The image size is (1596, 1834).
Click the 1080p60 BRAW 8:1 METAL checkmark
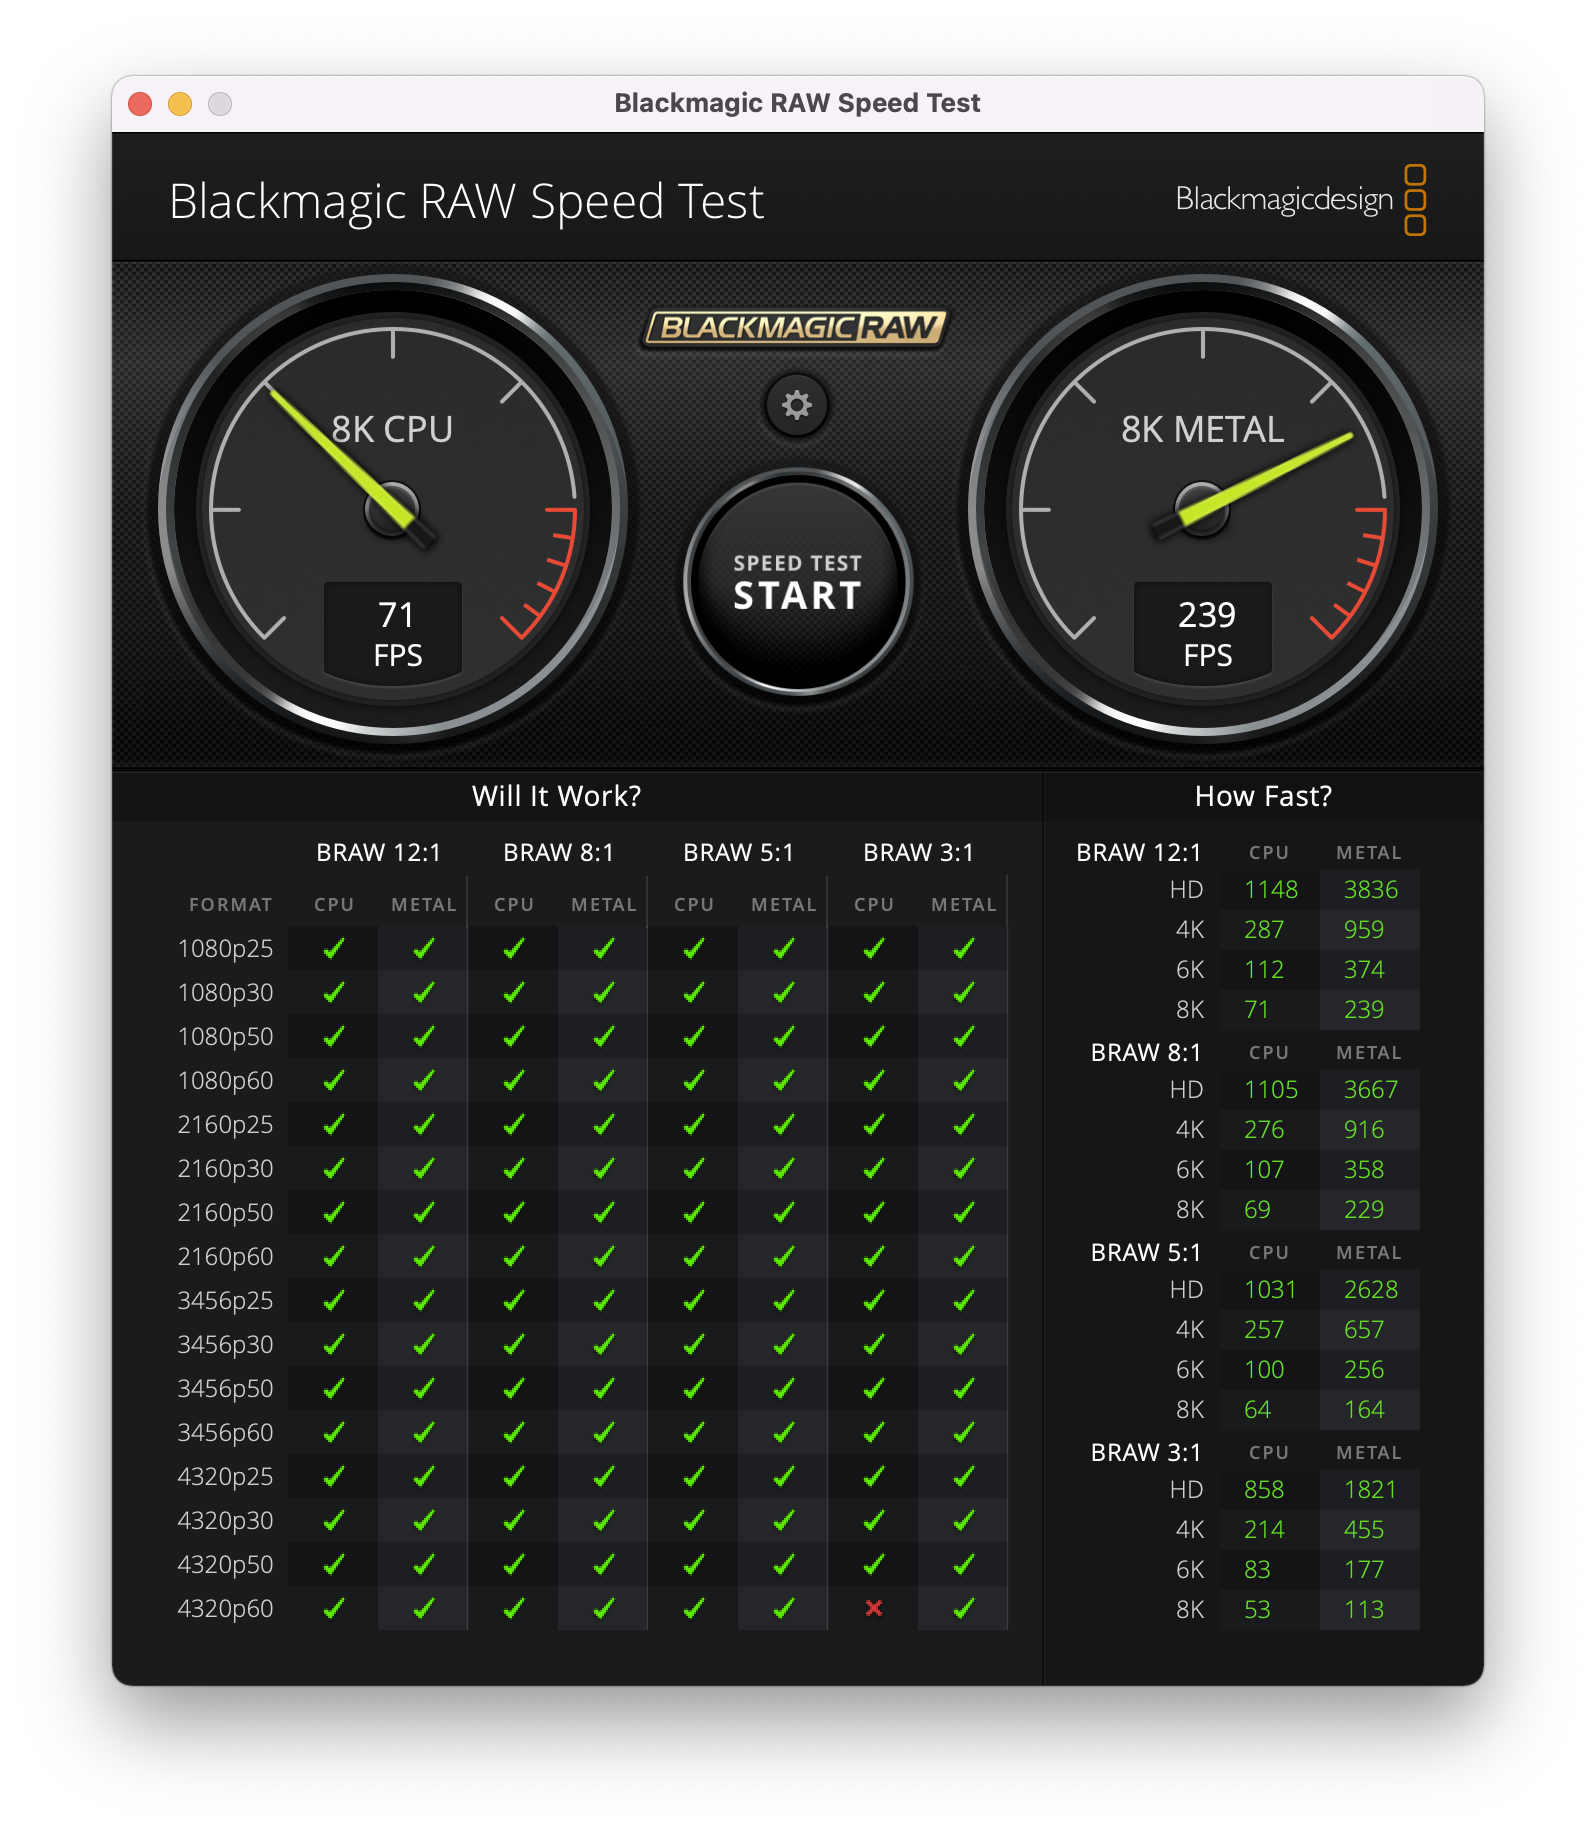point(604,1080)
